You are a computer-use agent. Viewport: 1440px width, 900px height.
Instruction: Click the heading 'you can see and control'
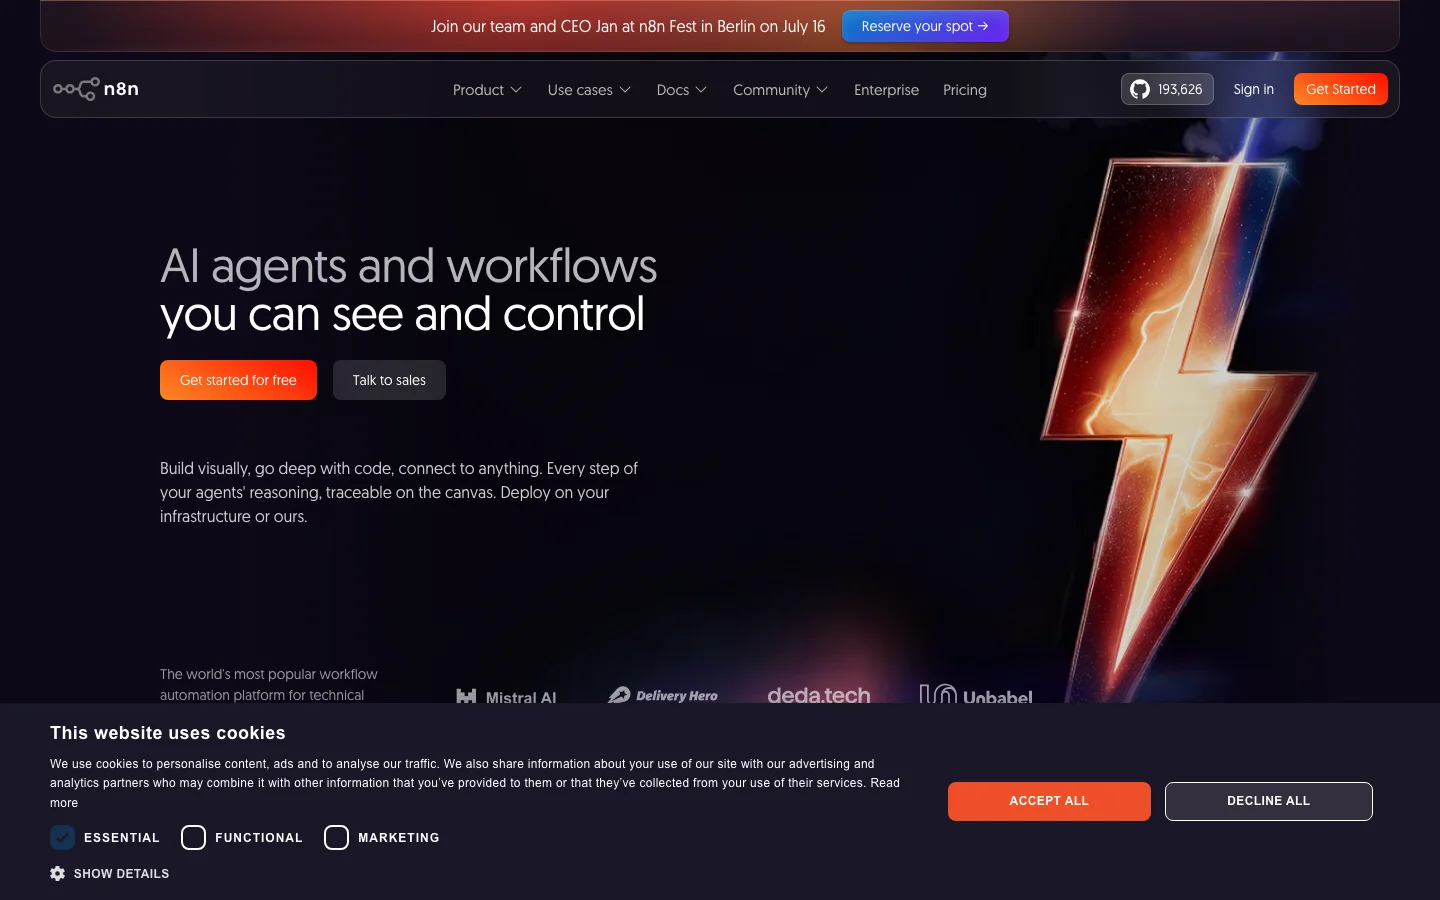[402, 314]
